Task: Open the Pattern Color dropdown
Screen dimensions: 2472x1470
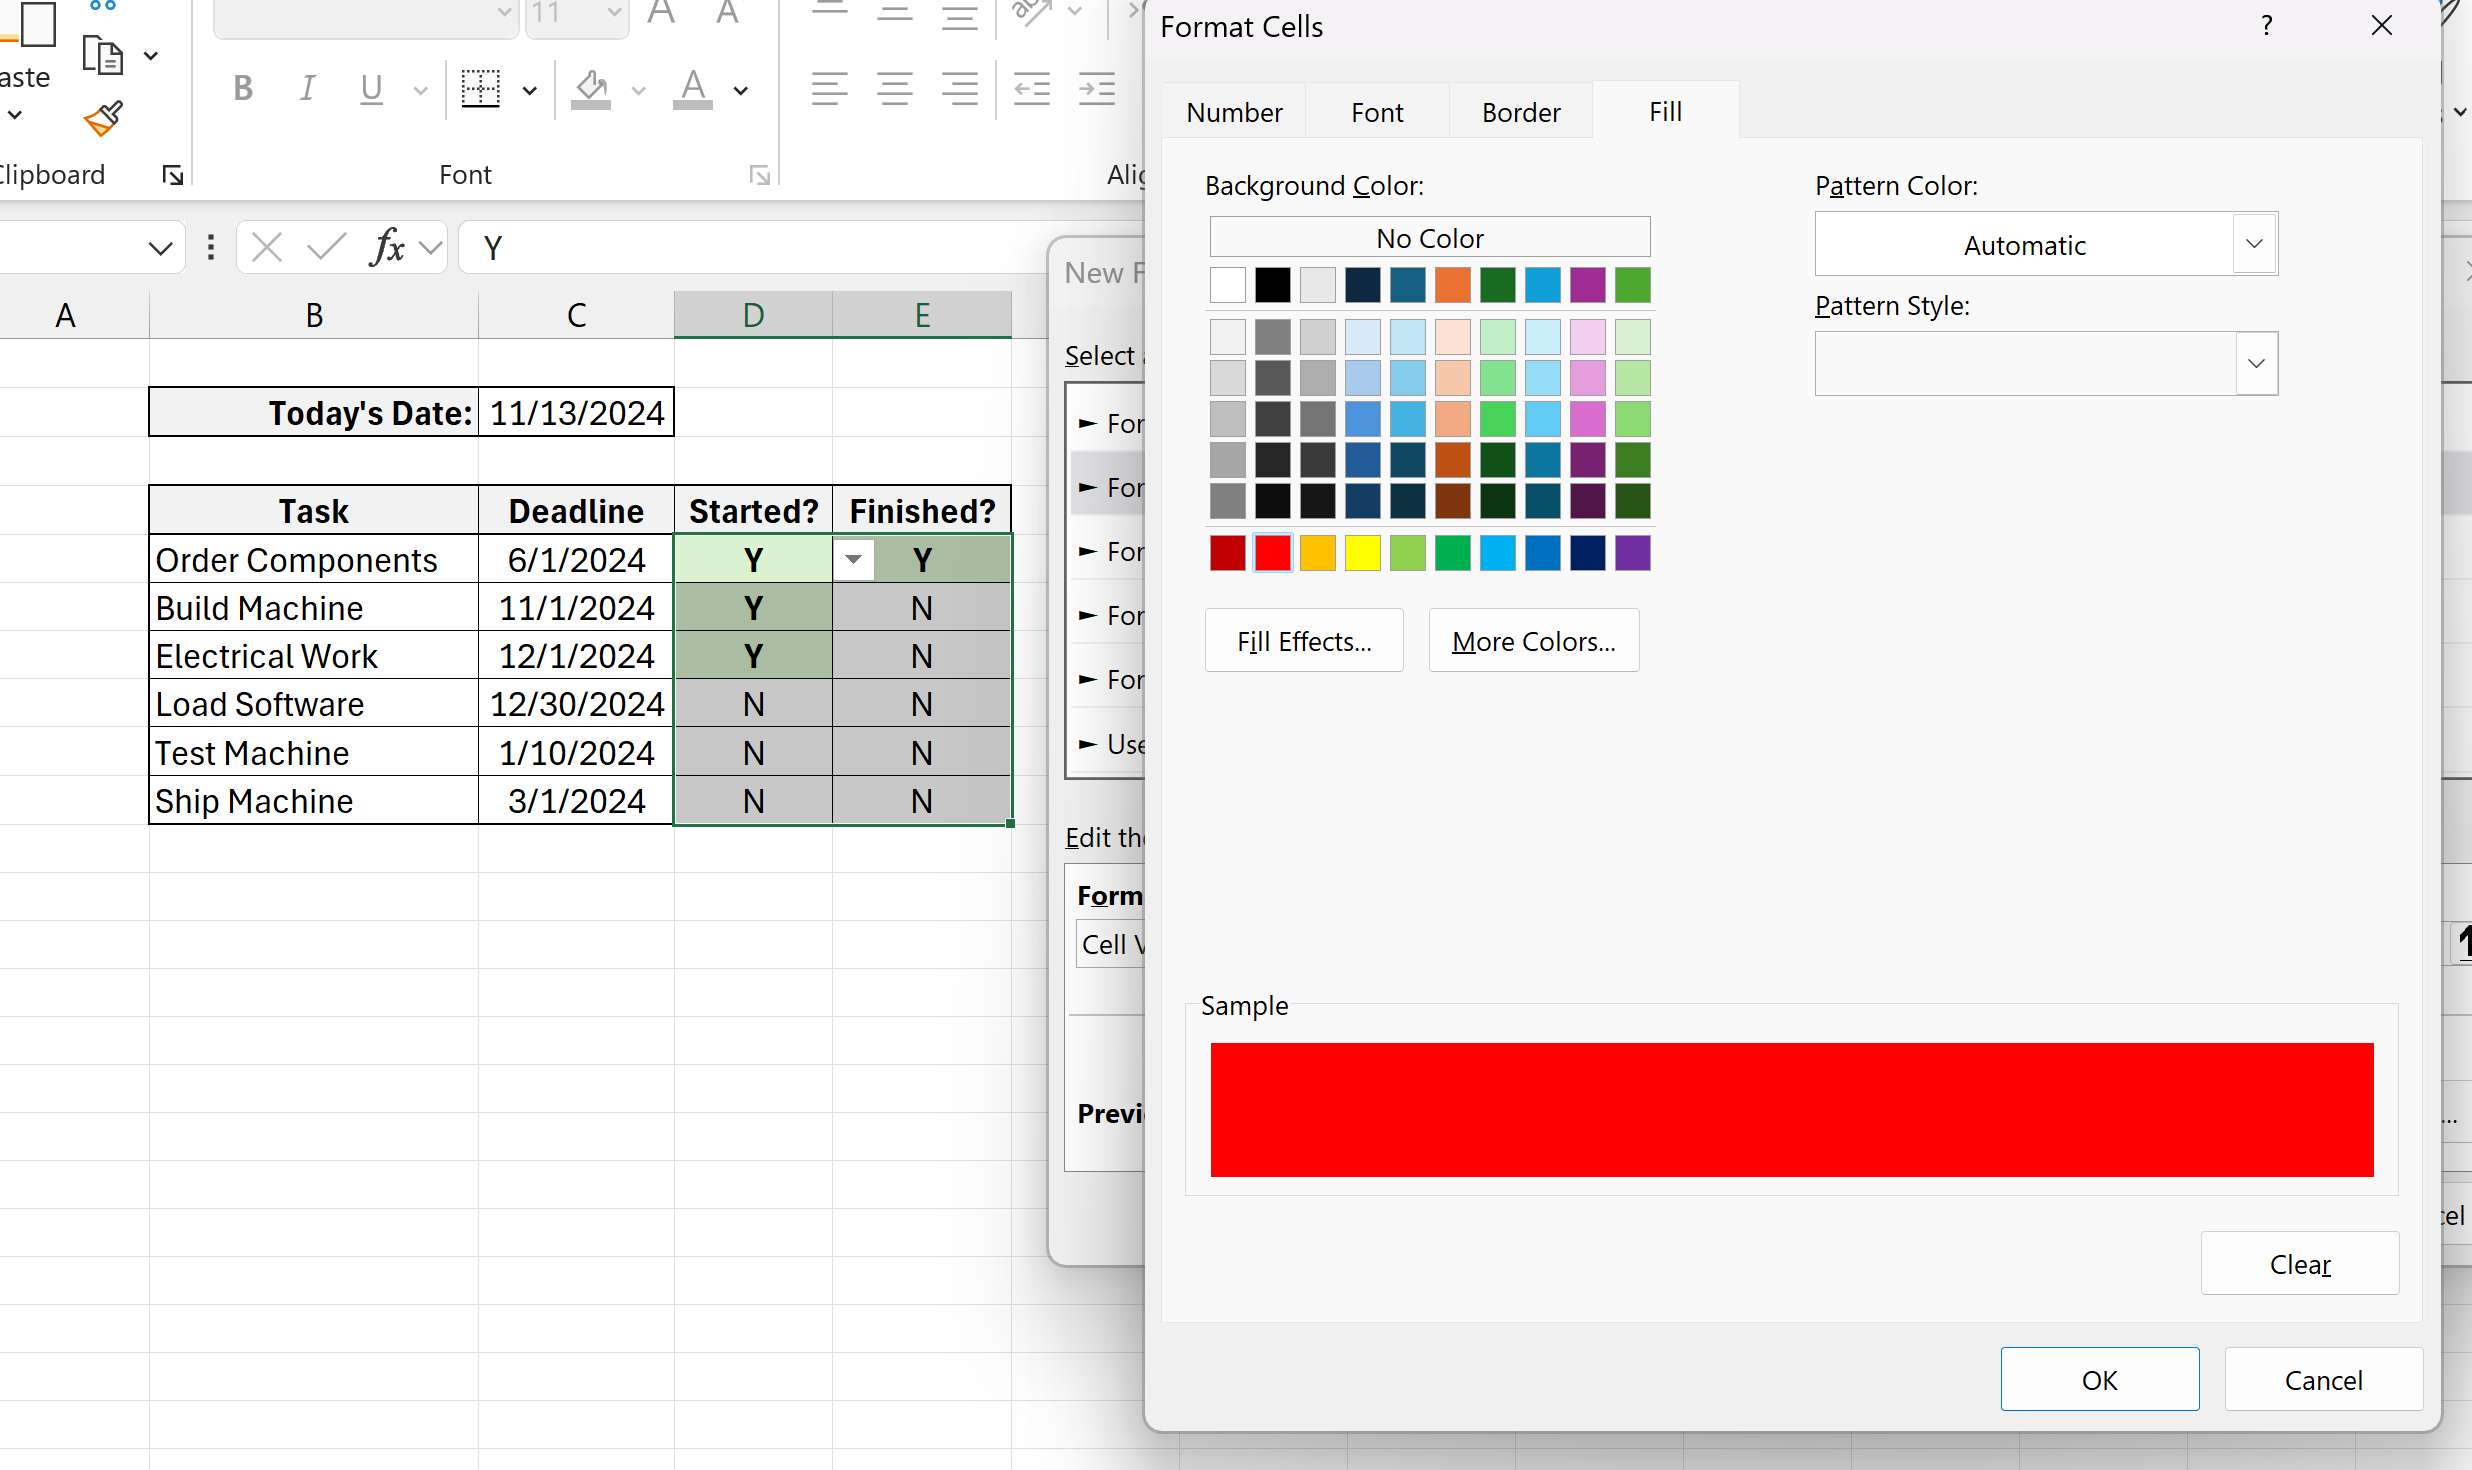Action: click(2254, 243)
